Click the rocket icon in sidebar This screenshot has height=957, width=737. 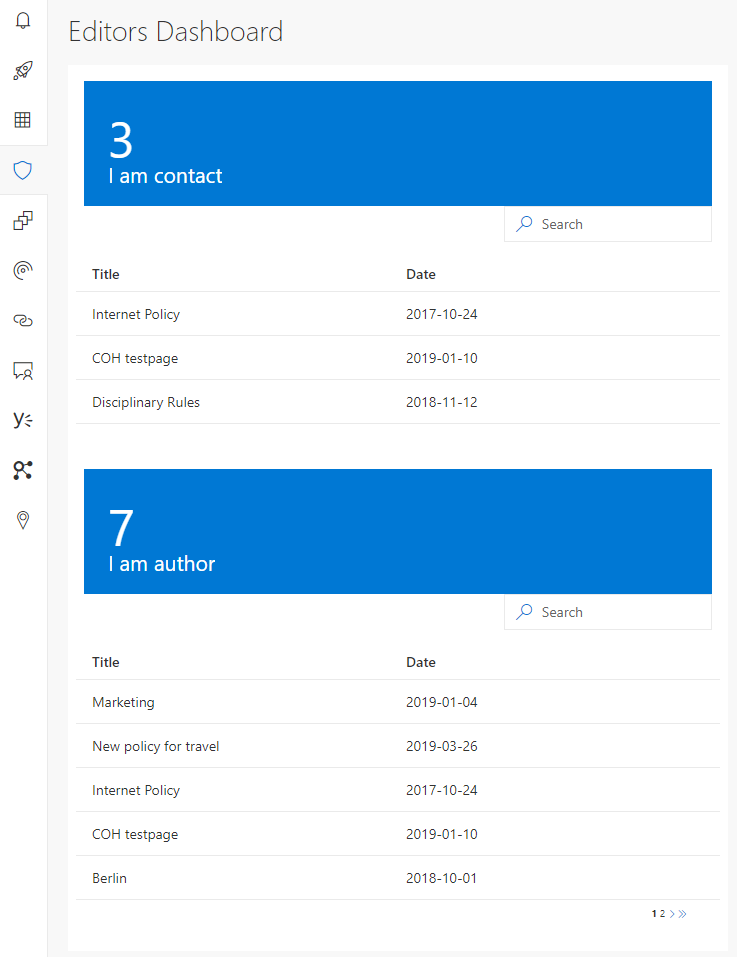23,70
